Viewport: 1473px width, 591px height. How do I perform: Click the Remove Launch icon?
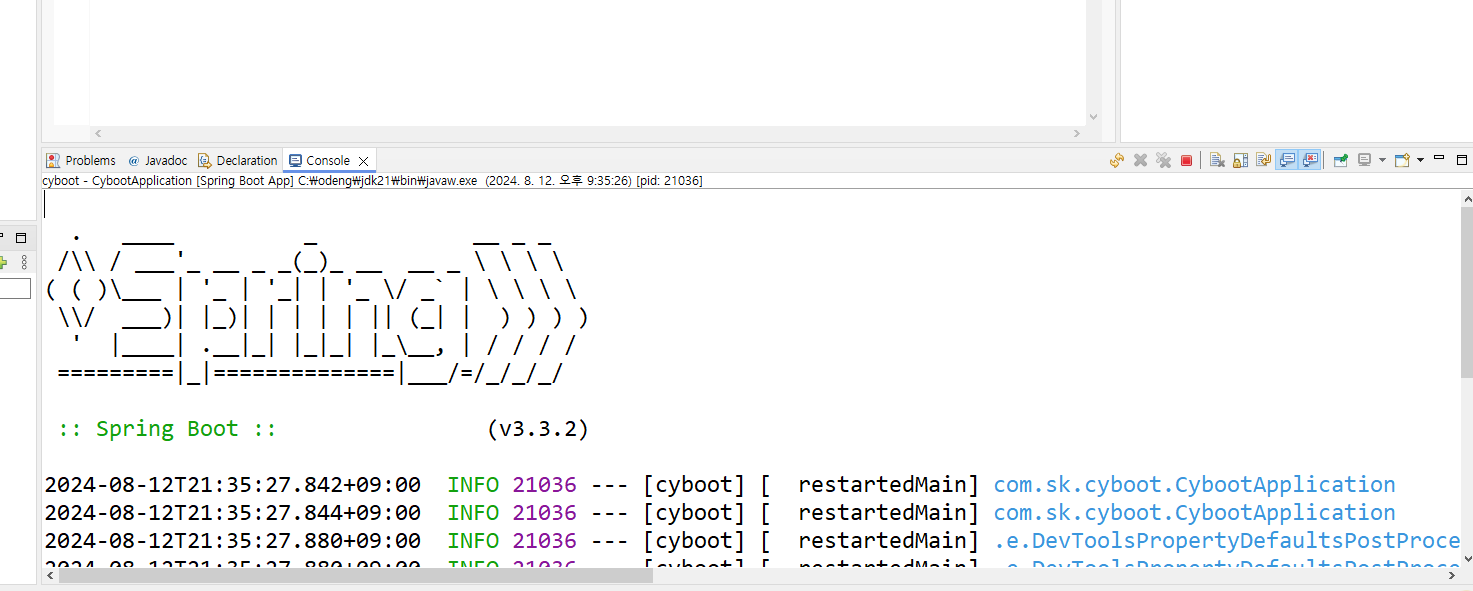(x=1140, y=160)
